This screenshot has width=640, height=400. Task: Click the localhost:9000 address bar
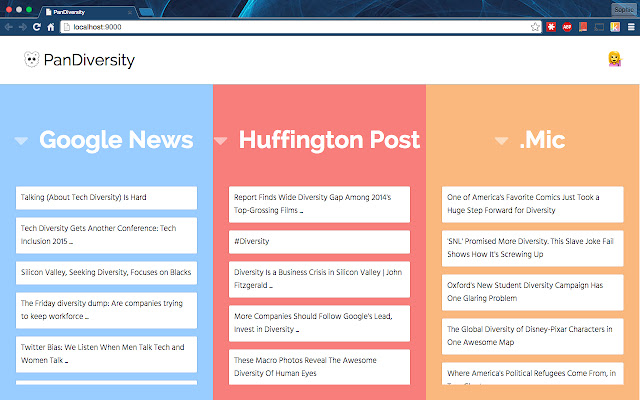tap(301, 27)
